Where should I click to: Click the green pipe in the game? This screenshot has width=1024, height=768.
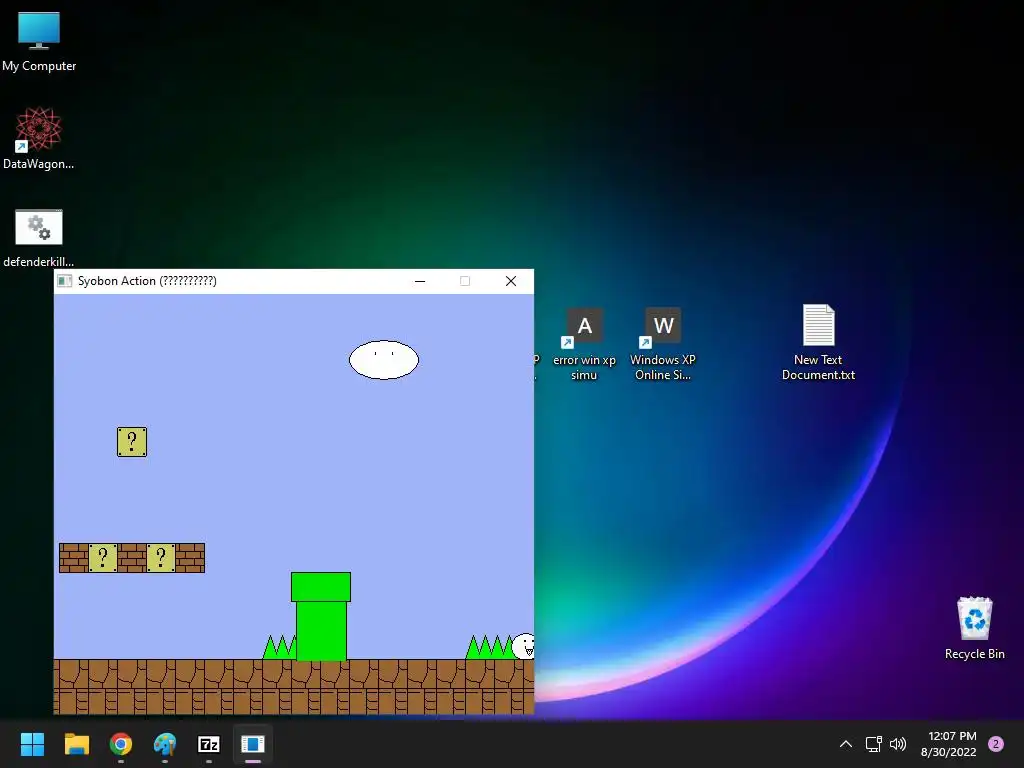pos(321,616)
